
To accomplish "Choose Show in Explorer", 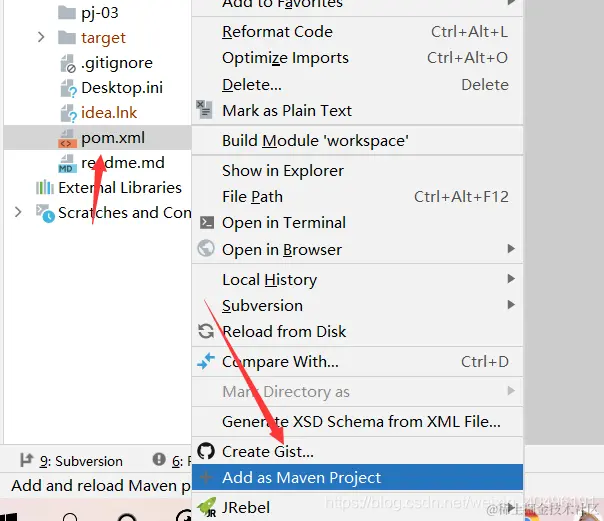I will (357, 171).
